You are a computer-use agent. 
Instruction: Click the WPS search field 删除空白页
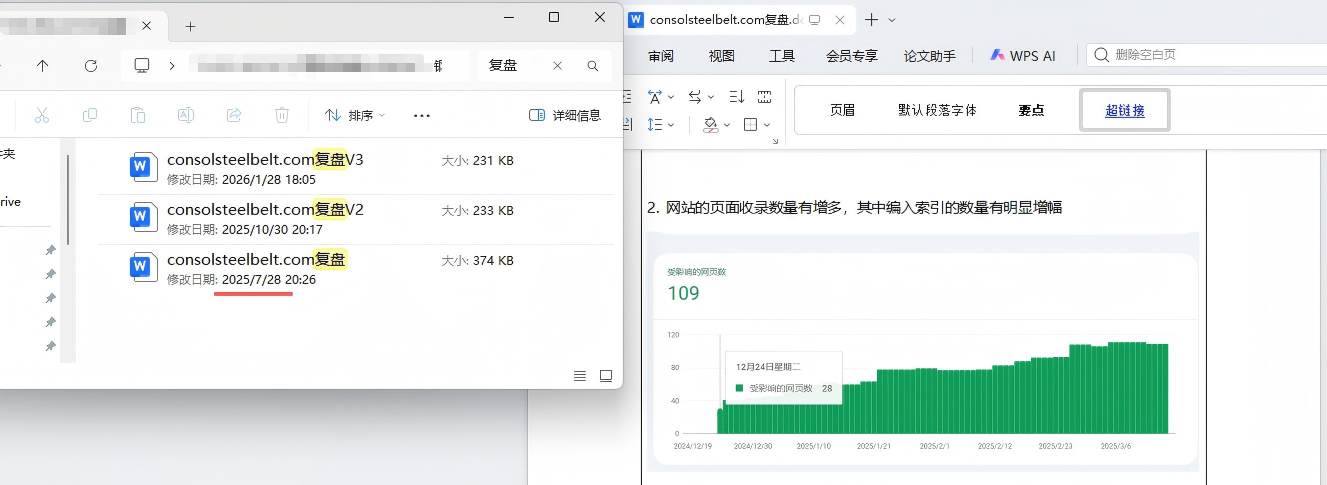click(x=1206, y=55)
